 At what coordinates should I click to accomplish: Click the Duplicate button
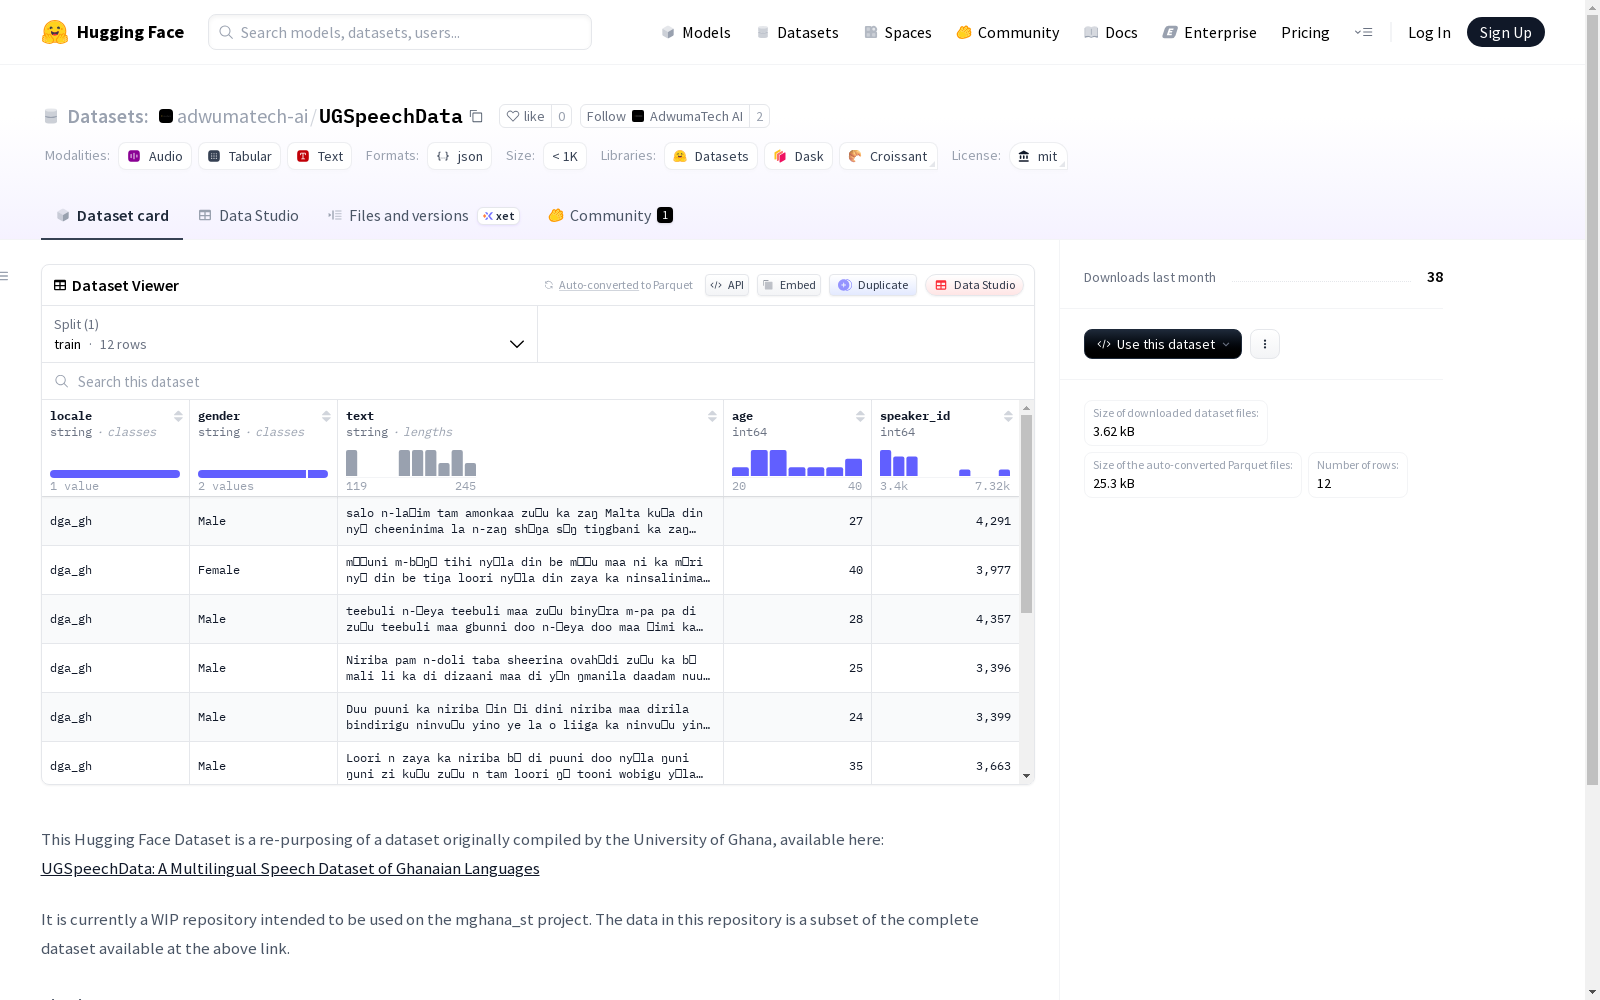tap(873, 285)
